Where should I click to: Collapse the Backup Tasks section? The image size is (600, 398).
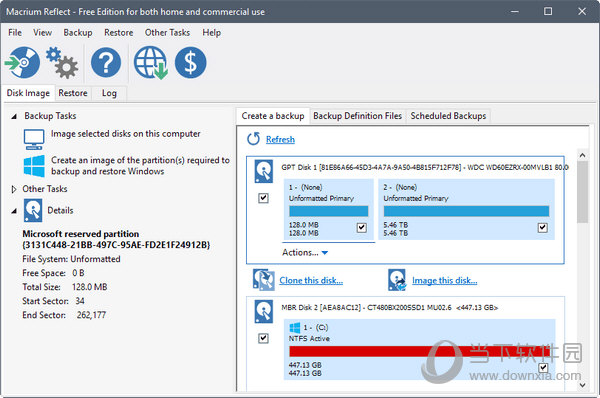tap(14, 116)
